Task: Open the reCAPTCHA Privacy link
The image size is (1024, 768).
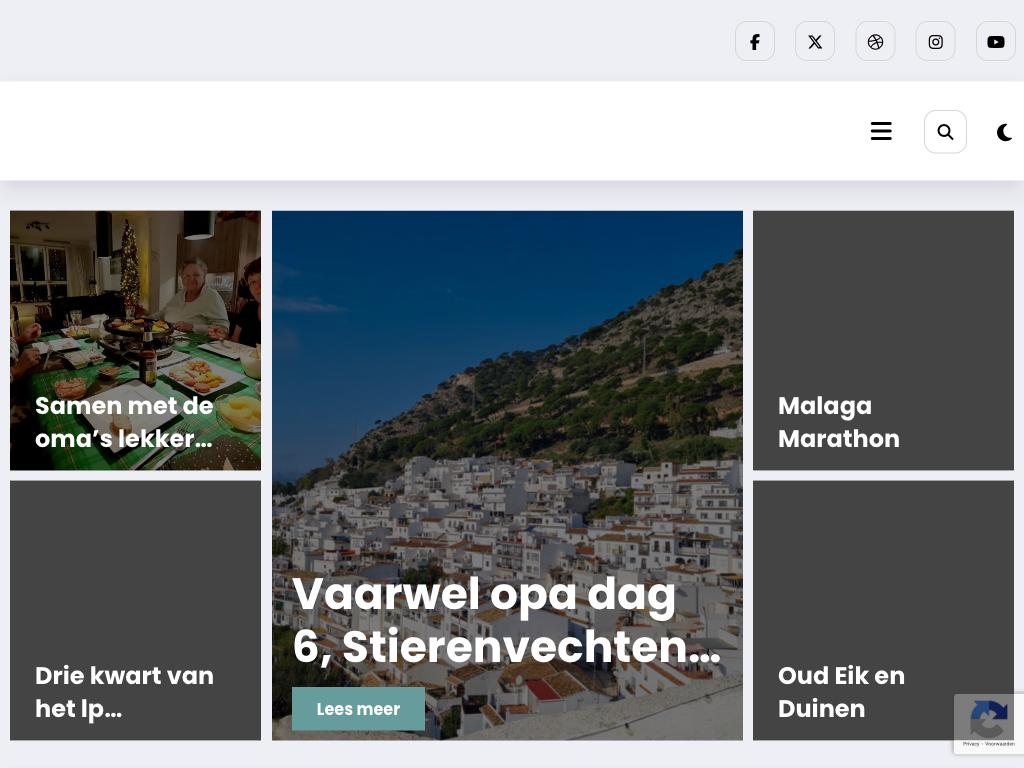Action: point(971,744)
